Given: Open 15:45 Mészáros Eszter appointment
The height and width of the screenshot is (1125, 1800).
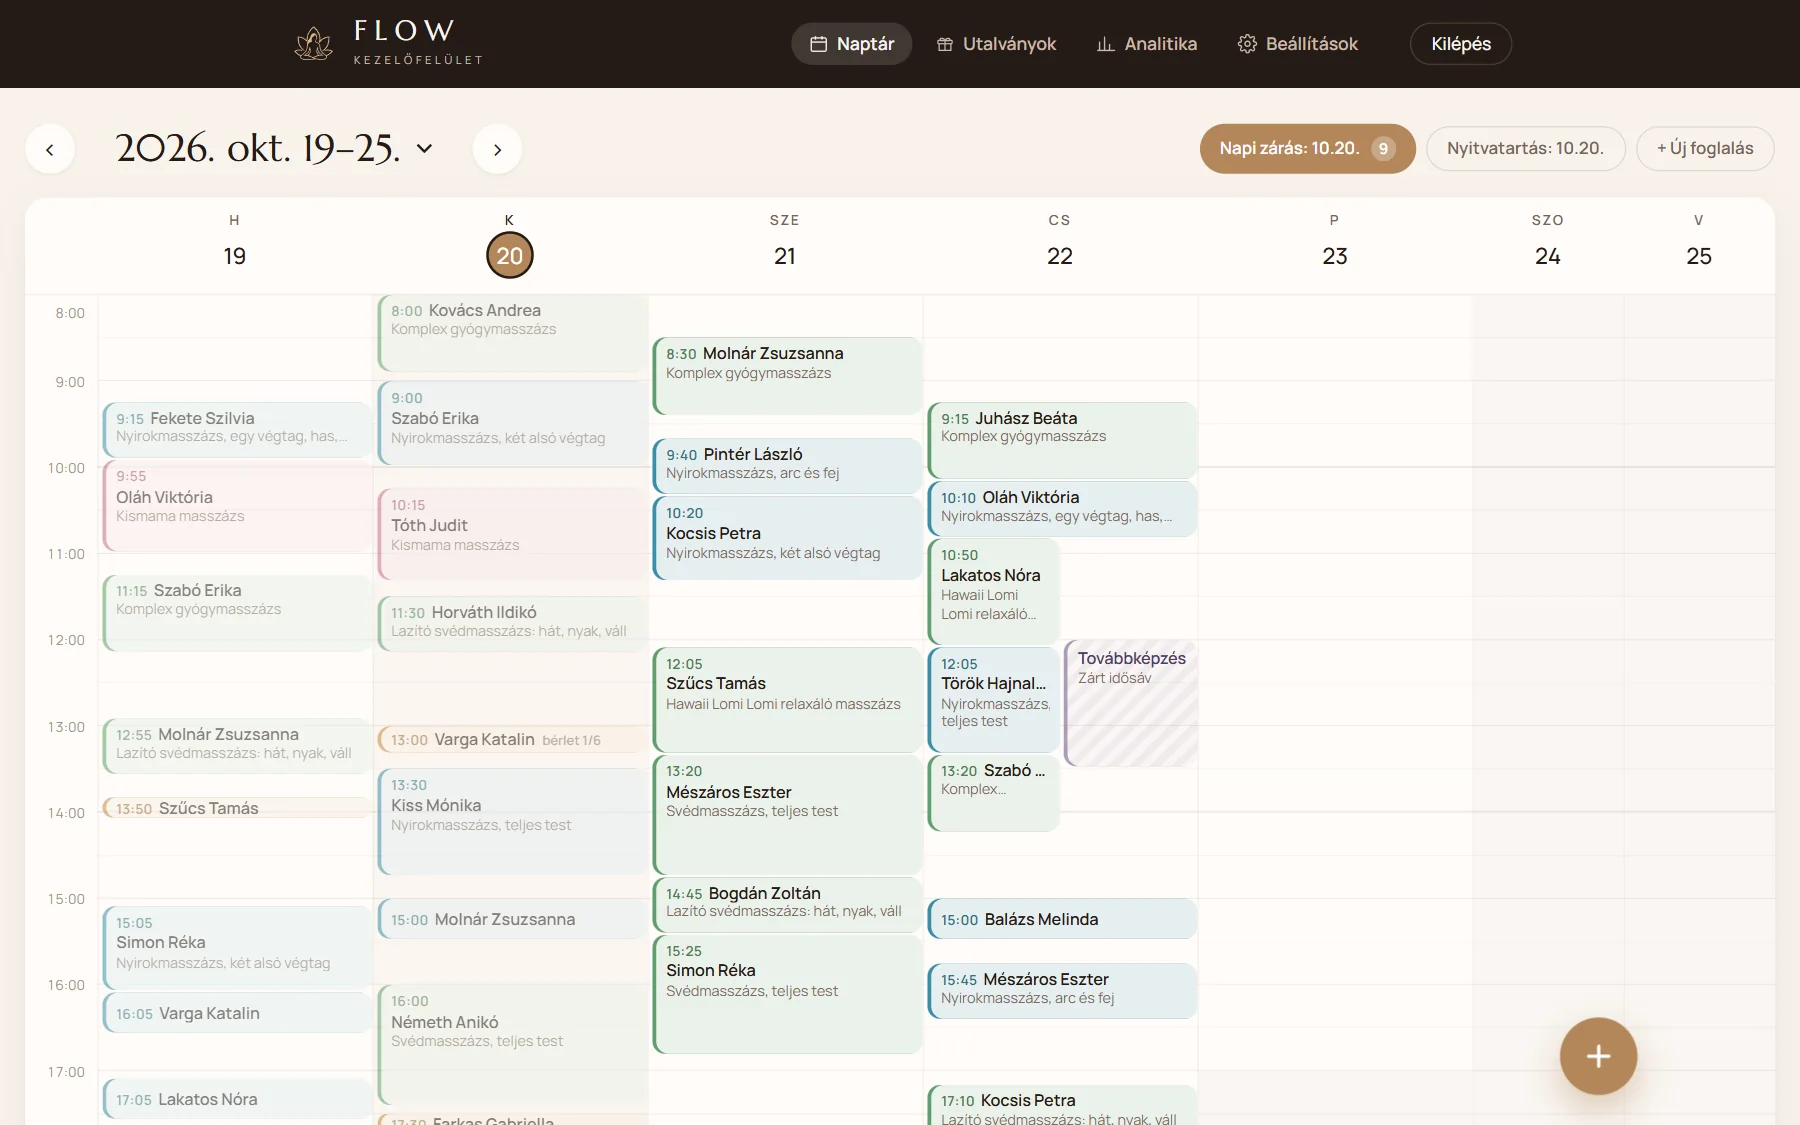Looking at the screenshot, I should click(1062, 991).
